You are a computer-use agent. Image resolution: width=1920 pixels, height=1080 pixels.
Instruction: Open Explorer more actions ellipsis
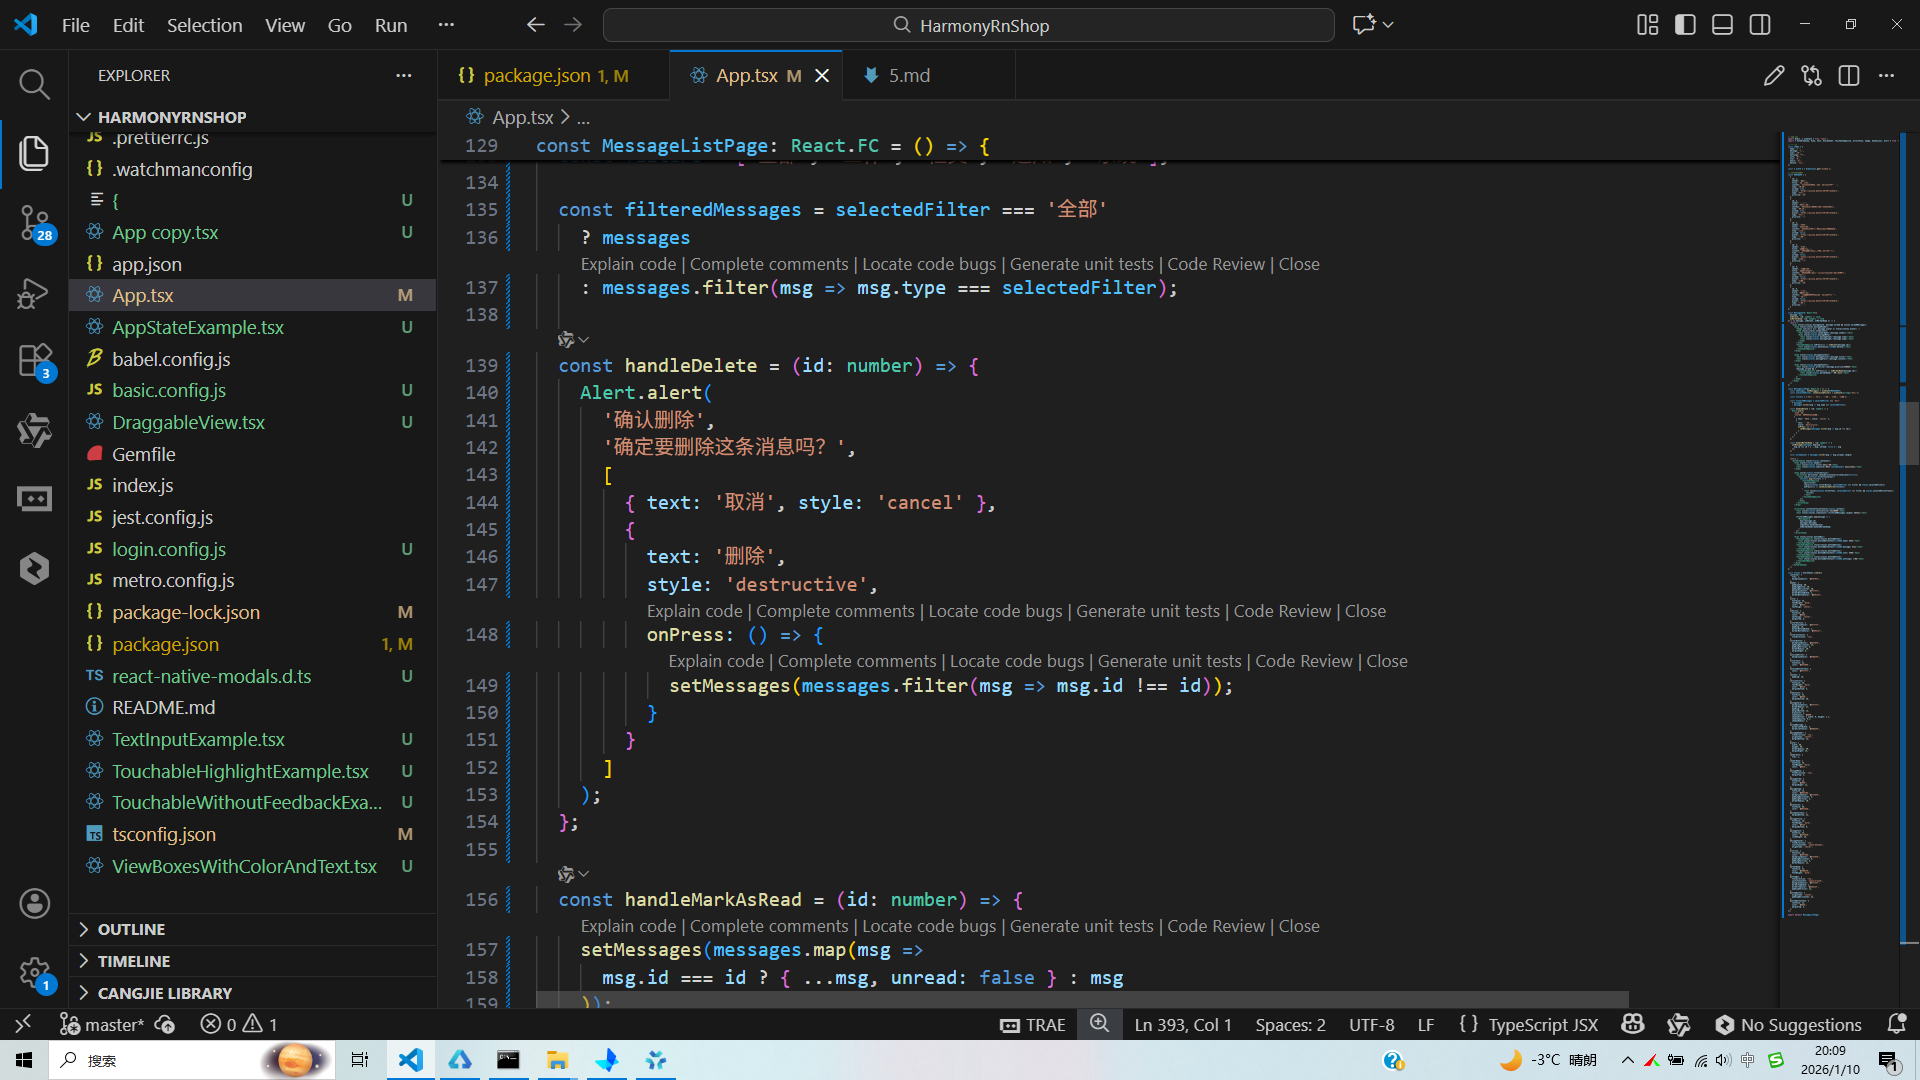(403, 76)
